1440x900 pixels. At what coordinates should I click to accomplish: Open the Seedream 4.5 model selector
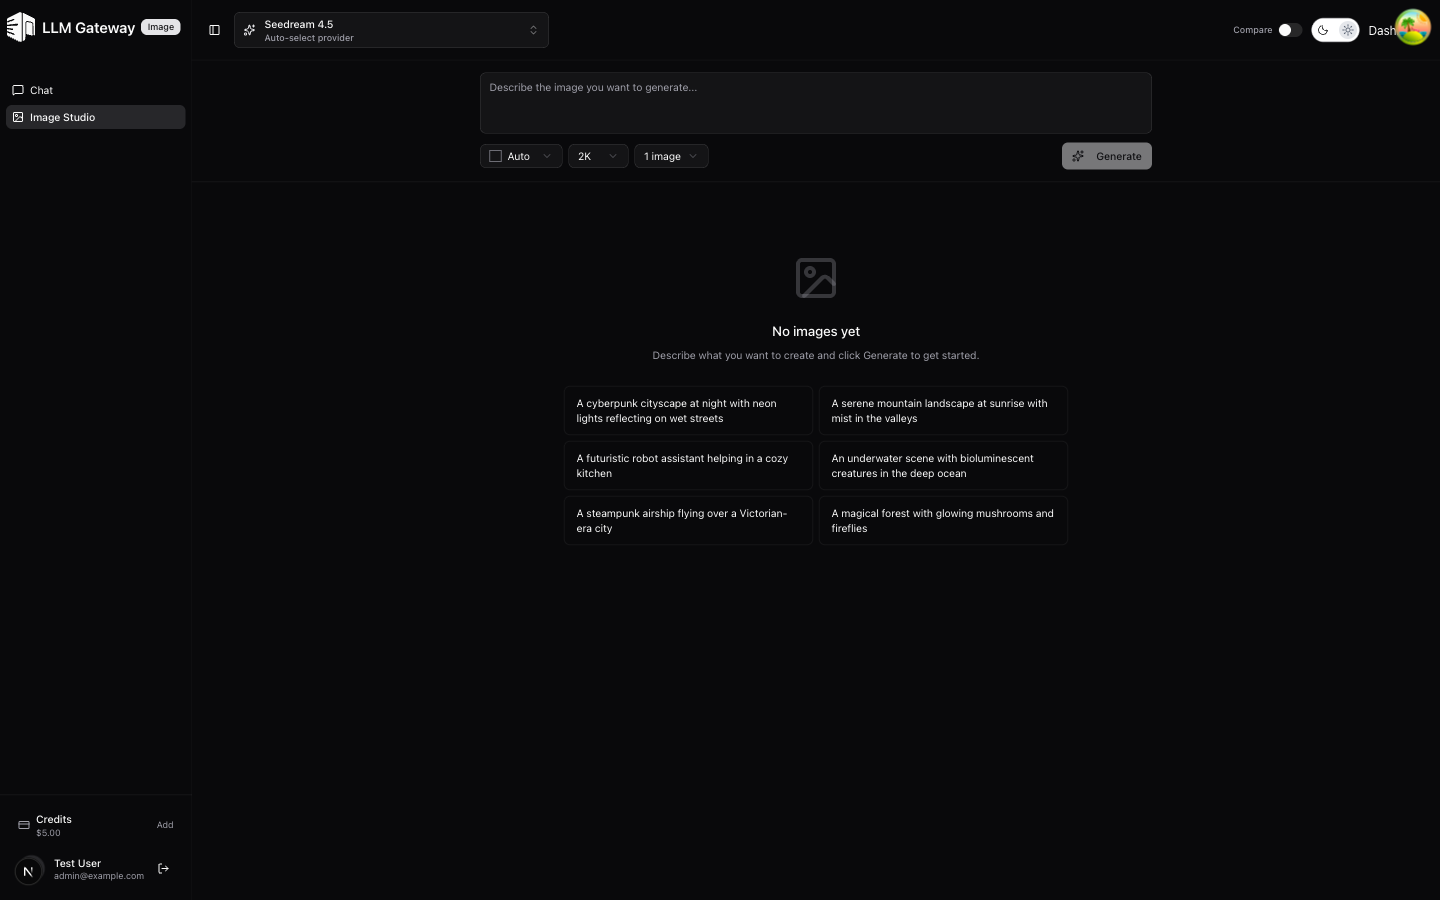[391, 30]
